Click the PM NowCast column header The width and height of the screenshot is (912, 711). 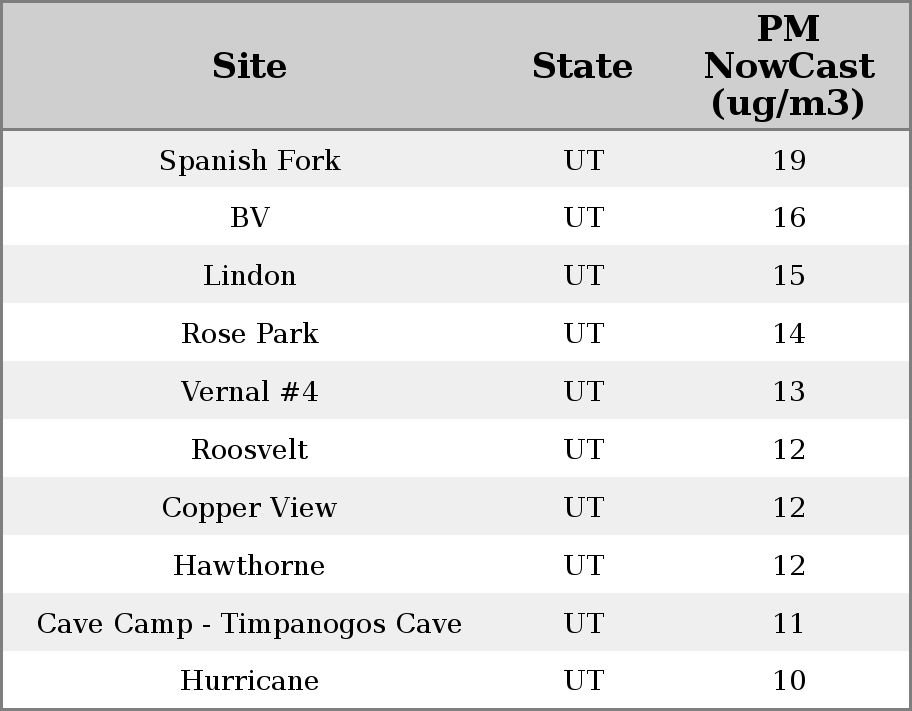click(789, 66)
